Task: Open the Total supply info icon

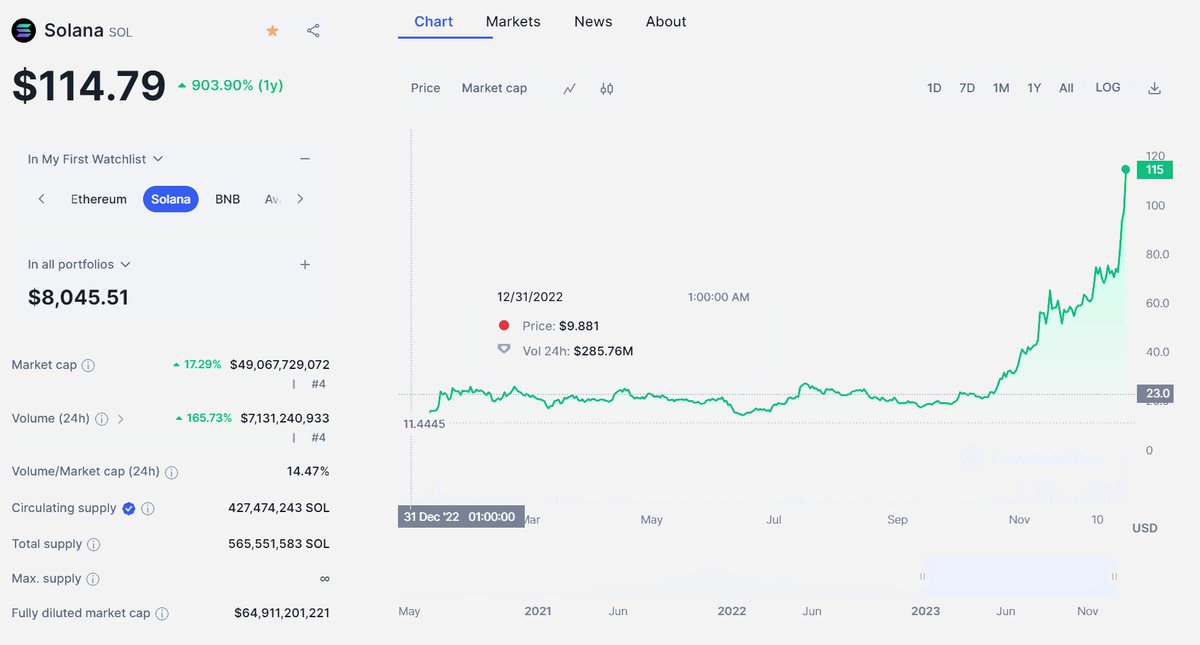Action: [x=94, y=545]
